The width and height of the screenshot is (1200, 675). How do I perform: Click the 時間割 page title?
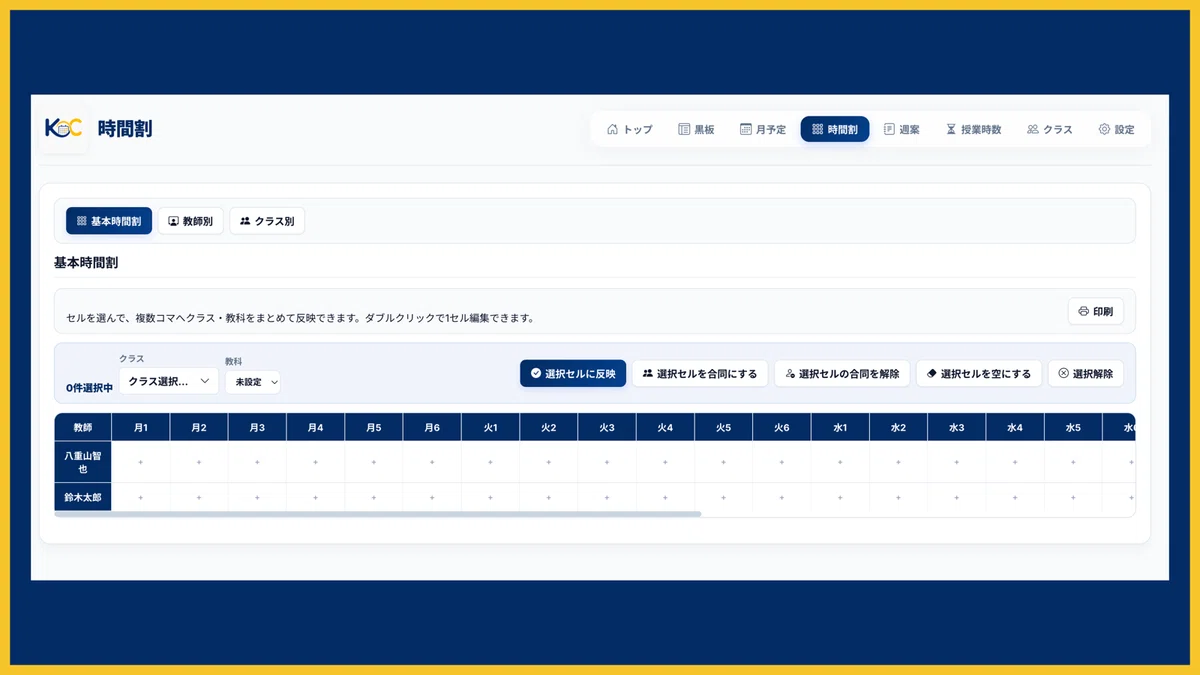click(125, 129)
